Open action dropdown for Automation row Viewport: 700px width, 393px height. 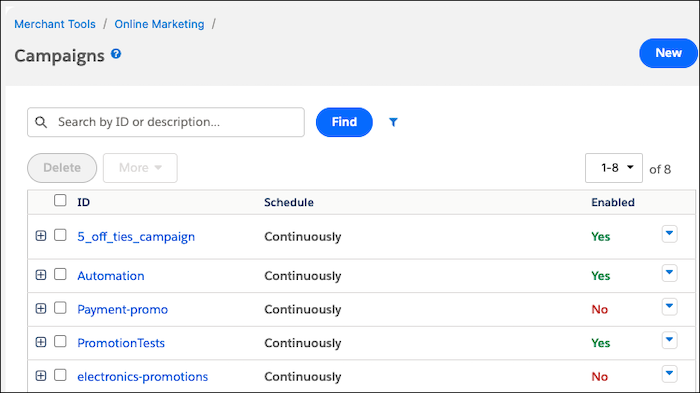click(x=669, y=273)
